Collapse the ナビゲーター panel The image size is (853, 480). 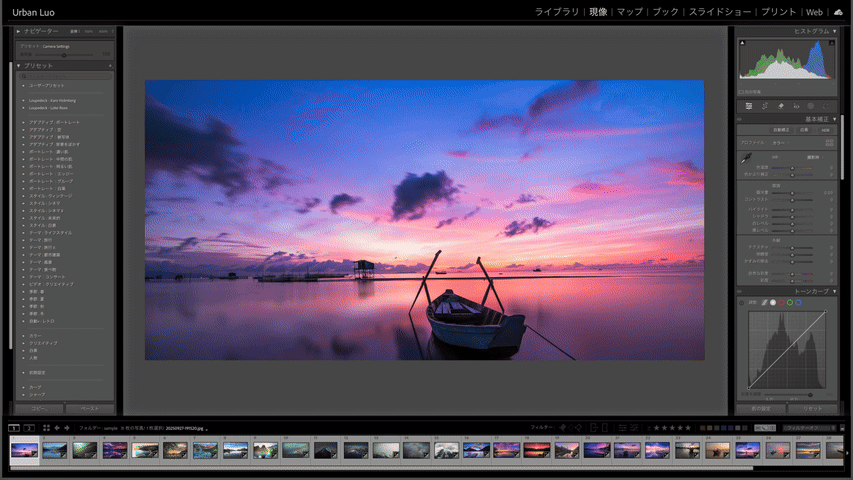[18, 32]
